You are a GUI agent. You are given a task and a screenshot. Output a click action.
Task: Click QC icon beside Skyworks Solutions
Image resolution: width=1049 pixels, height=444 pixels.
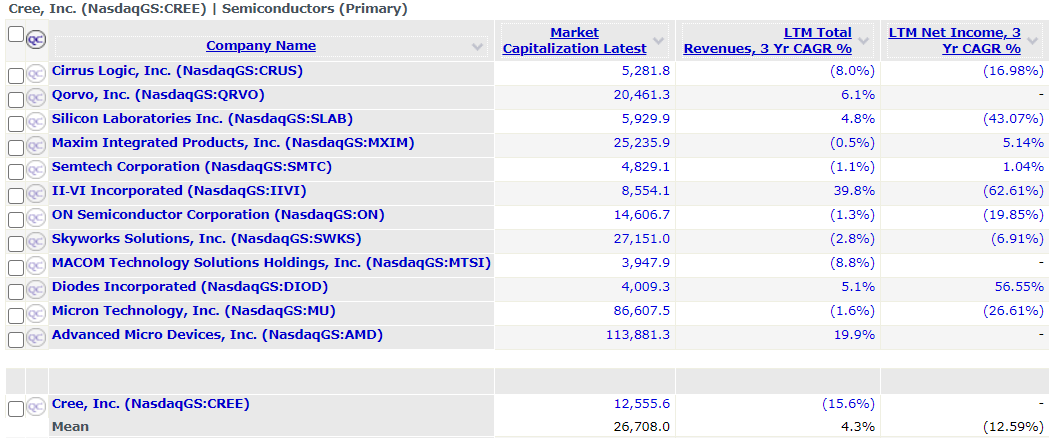(x=35, y=243)
